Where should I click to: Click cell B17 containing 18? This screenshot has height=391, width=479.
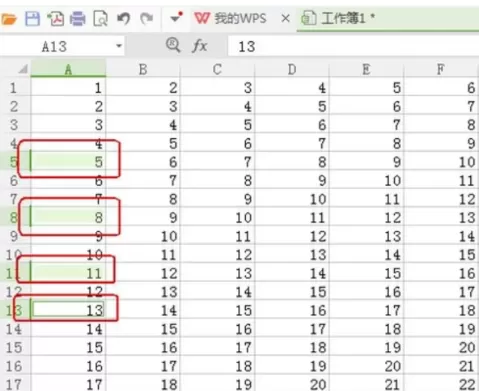pos(143,384)
